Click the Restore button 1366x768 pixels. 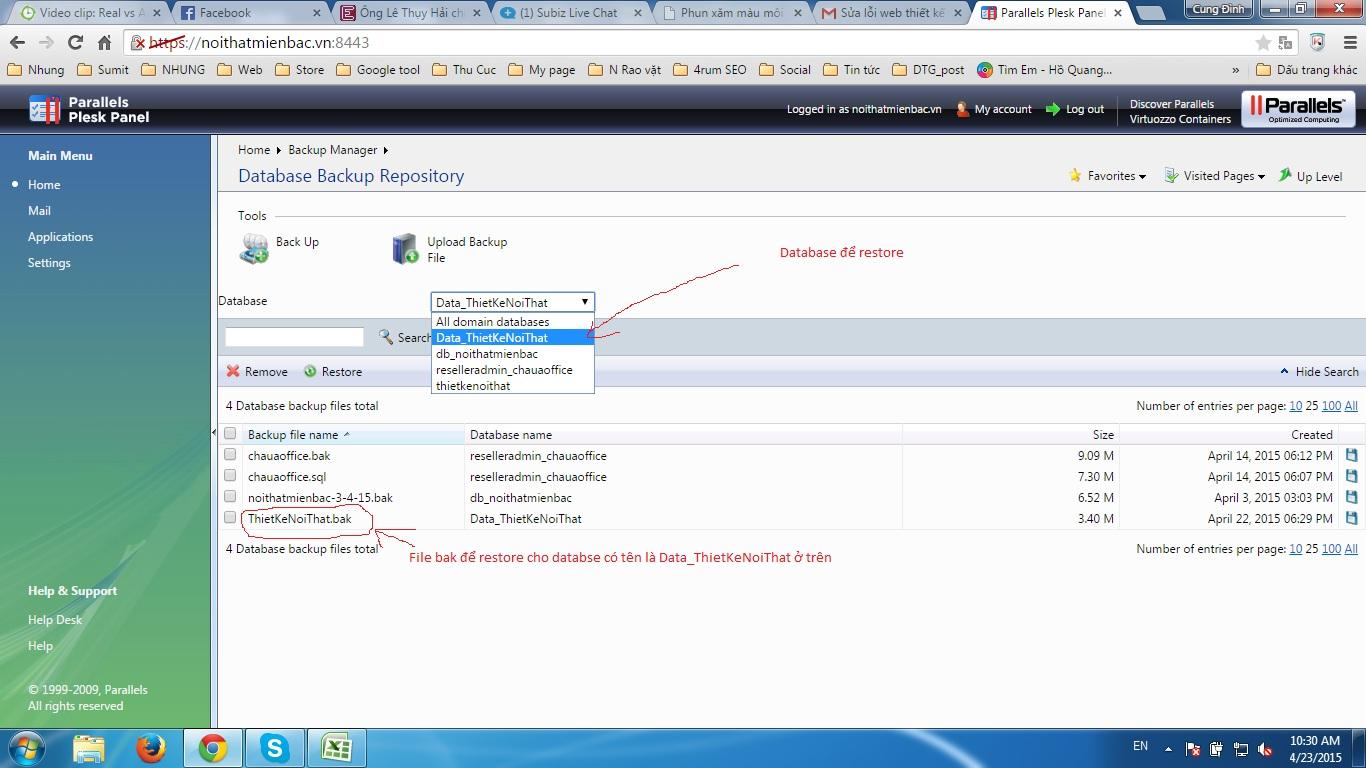(333, 371)
